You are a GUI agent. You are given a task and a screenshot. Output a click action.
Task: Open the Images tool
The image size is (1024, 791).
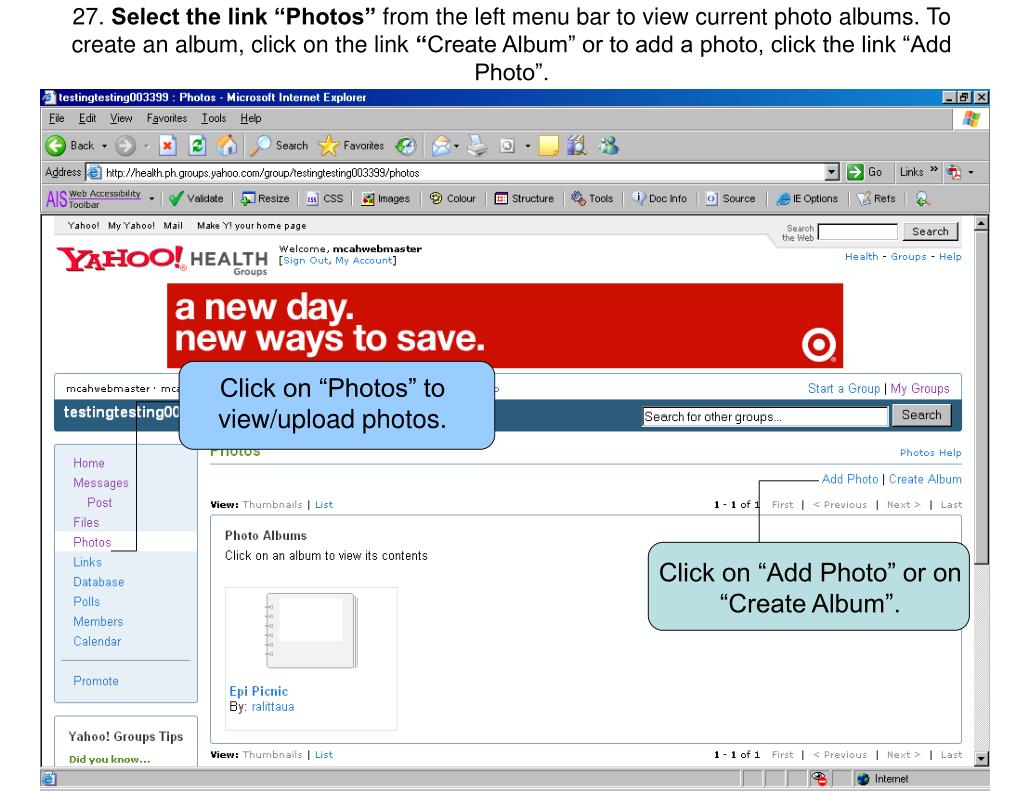click(x=386, y=199)
